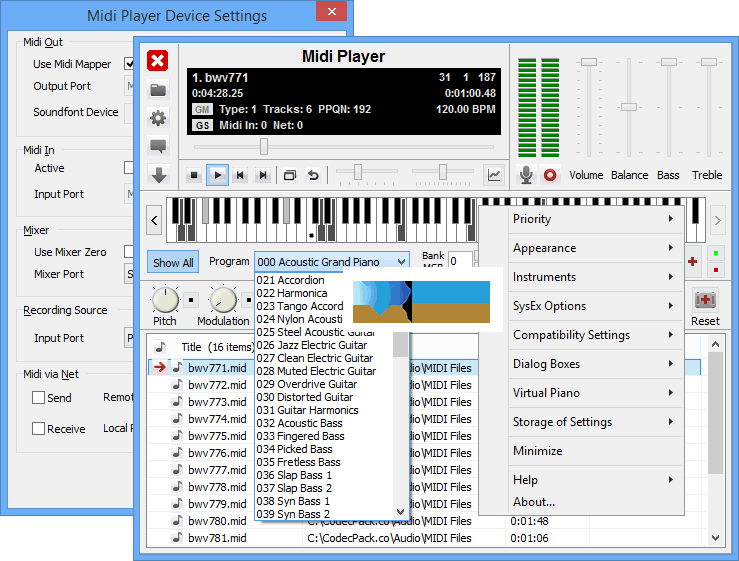The image size is (739, 561).
Task: Click the Reset first-aid icon
Action: click(705, 300)
